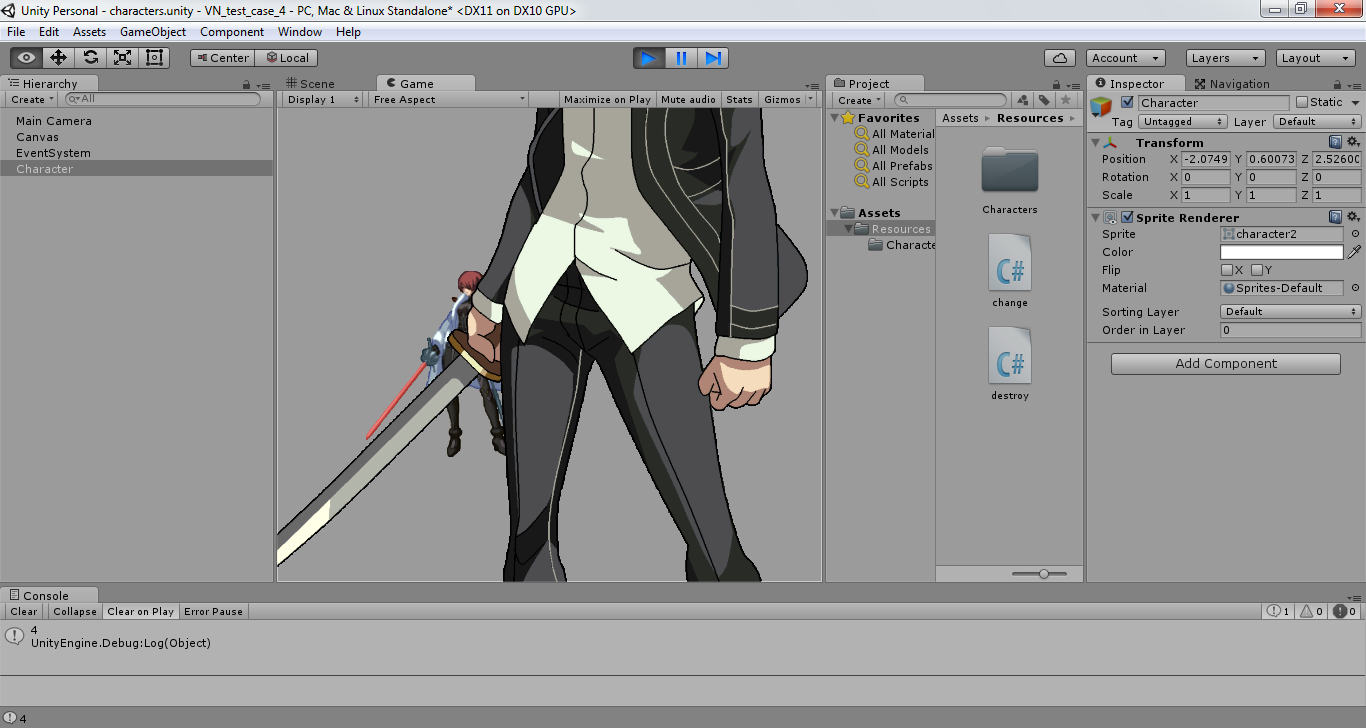Select the Rotate tool
1366x728 pixels.
tap(91, 58)
